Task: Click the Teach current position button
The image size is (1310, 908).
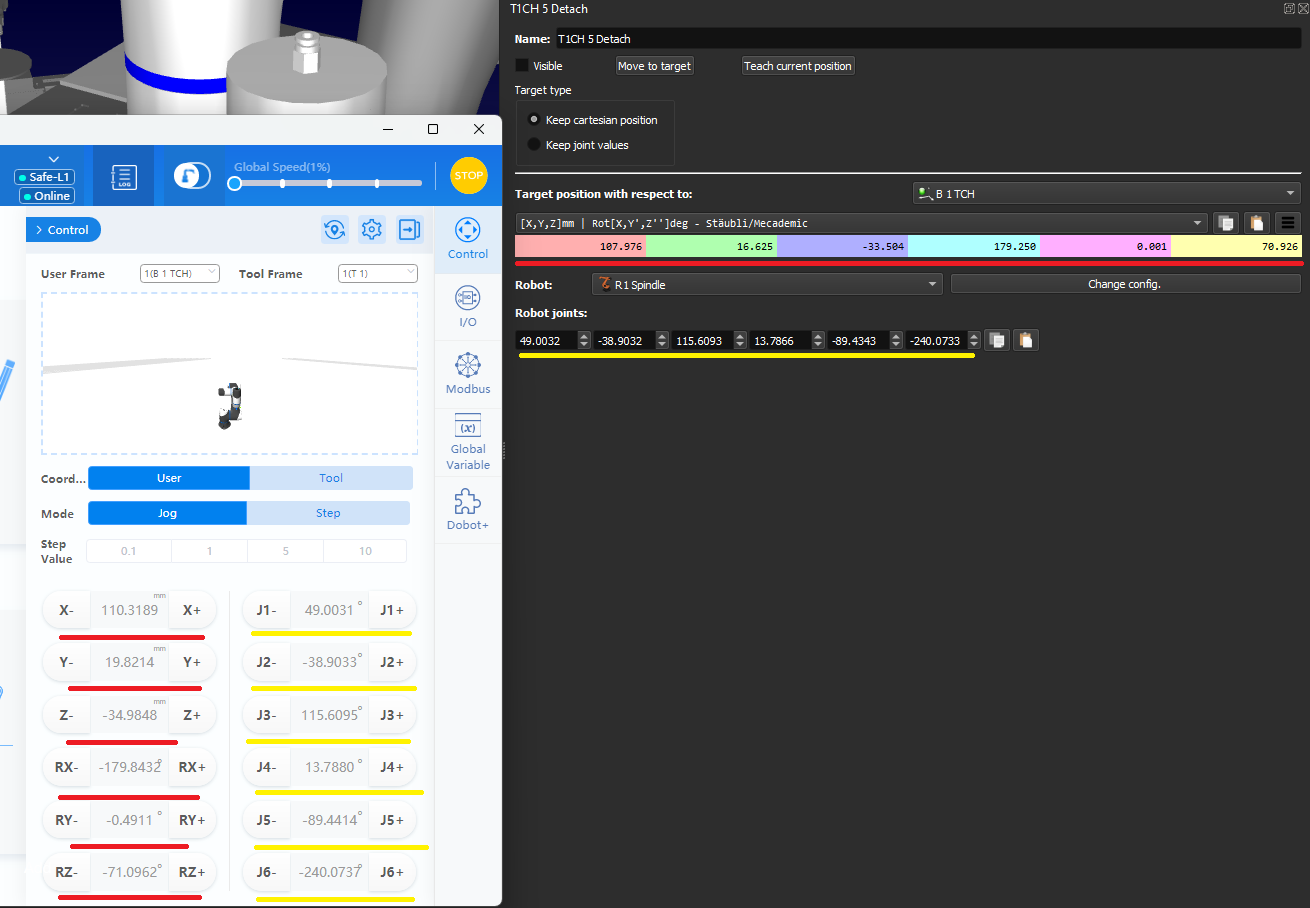Action: pos(797,66)
